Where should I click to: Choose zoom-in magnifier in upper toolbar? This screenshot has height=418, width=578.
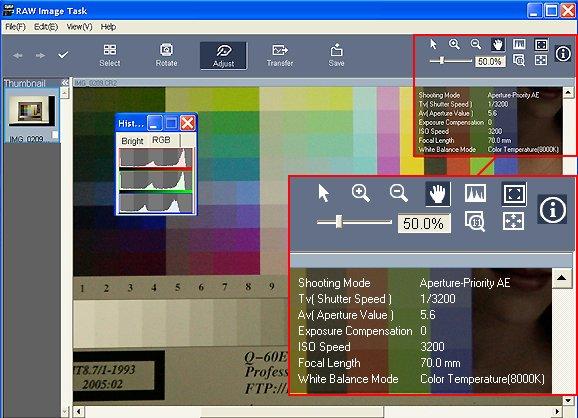(454, 45)
